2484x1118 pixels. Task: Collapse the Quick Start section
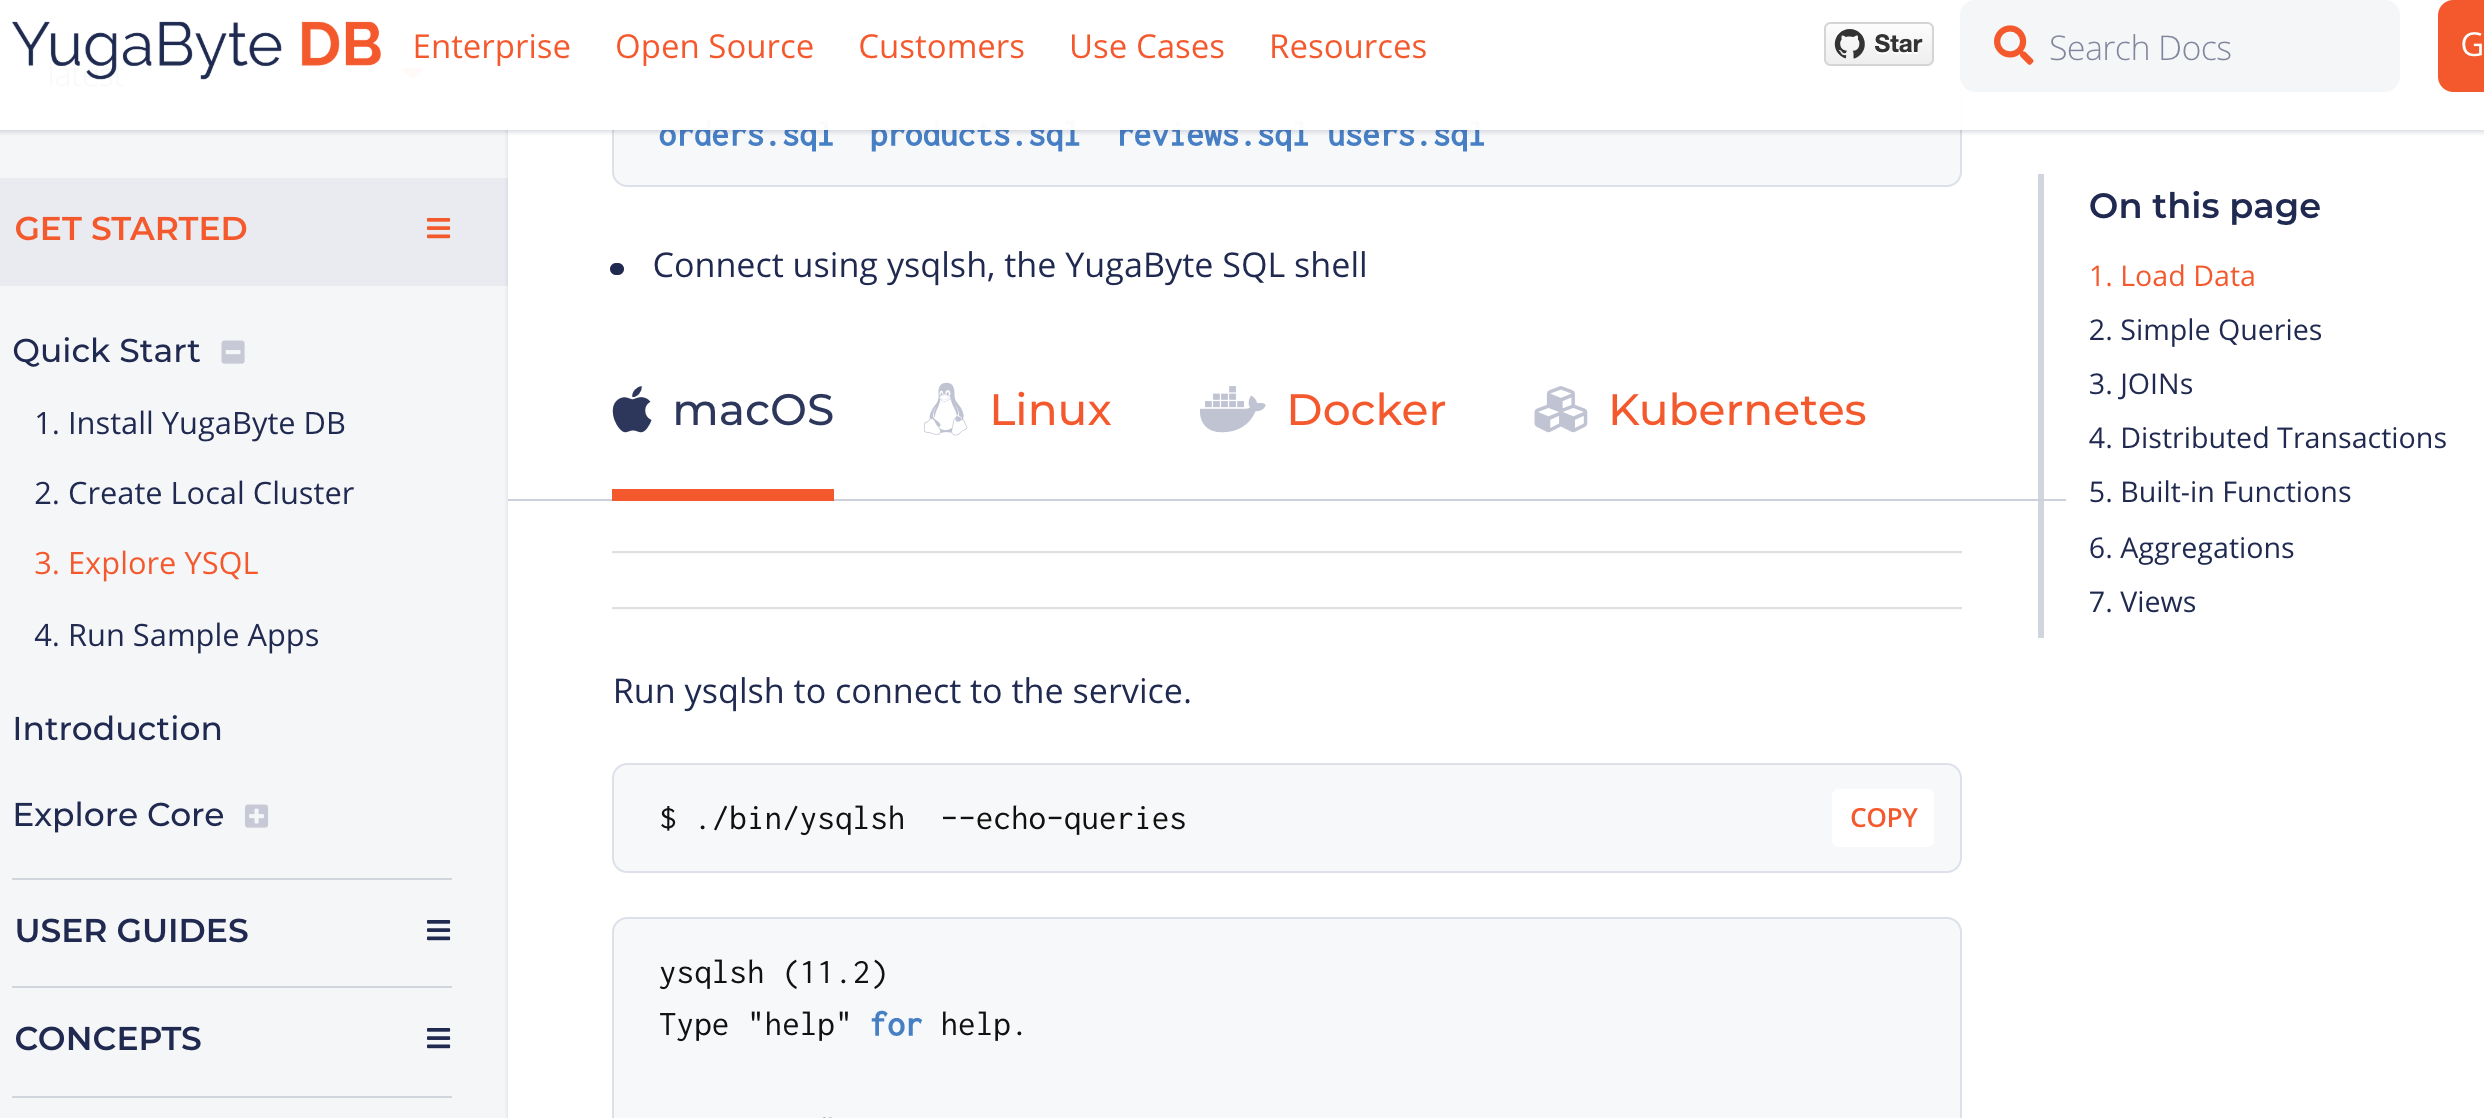click(x=233, y=352)
